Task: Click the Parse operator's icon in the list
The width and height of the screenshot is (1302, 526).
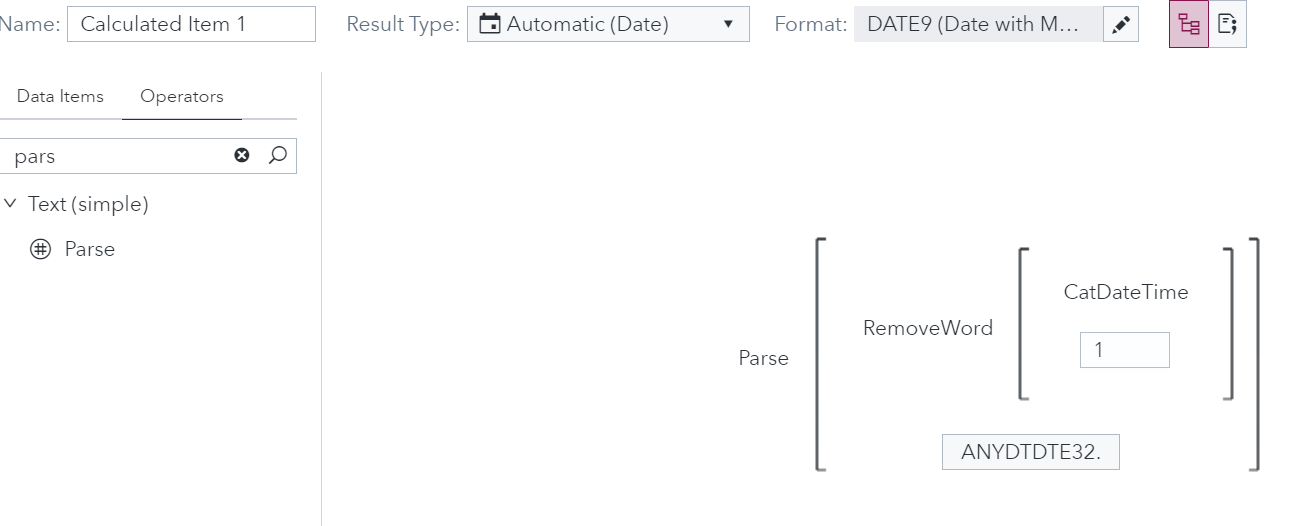Action: [40, 249]
